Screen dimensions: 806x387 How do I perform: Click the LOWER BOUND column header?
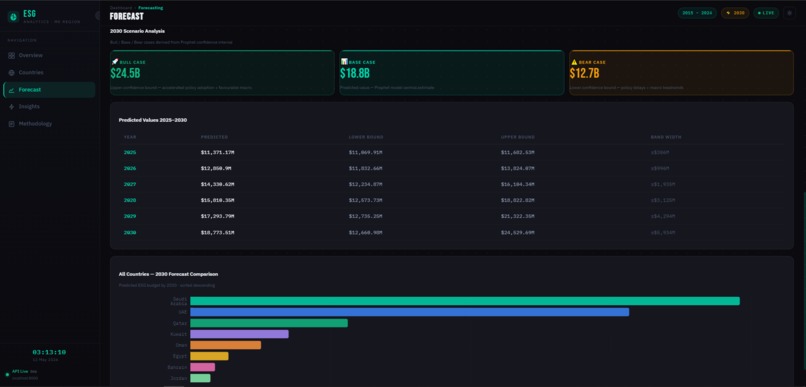(366, 137)
